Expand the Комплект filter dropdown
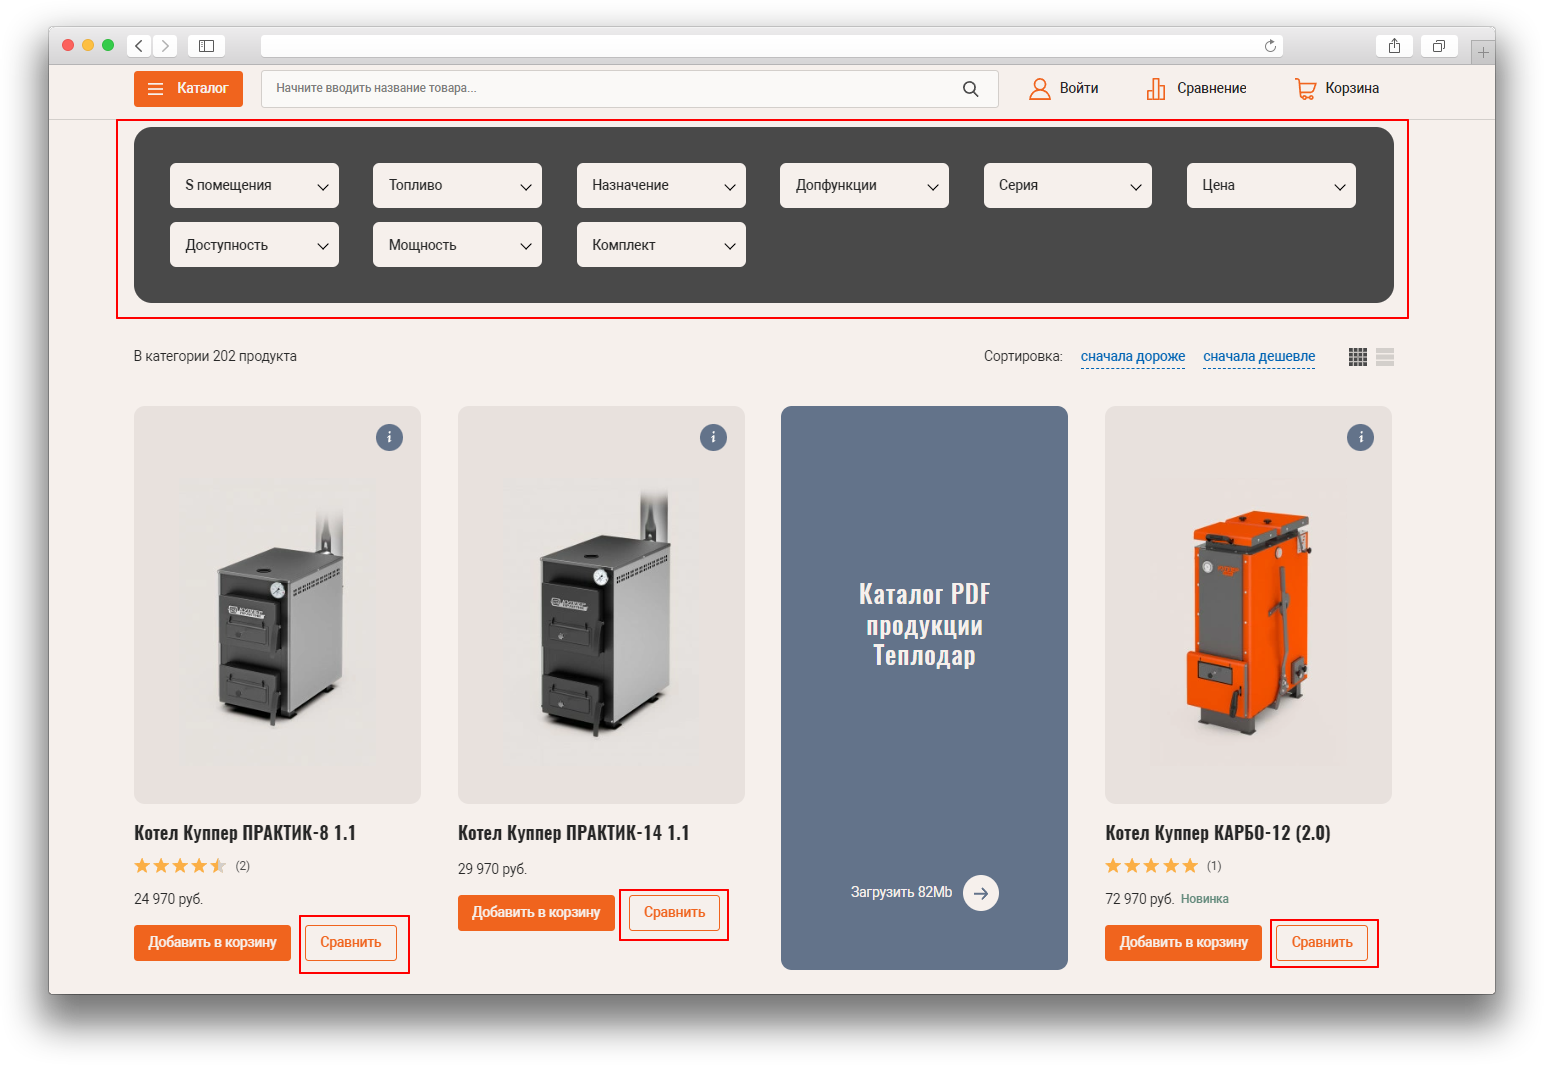This screenshot has width=1544, height=1065. 661,245
